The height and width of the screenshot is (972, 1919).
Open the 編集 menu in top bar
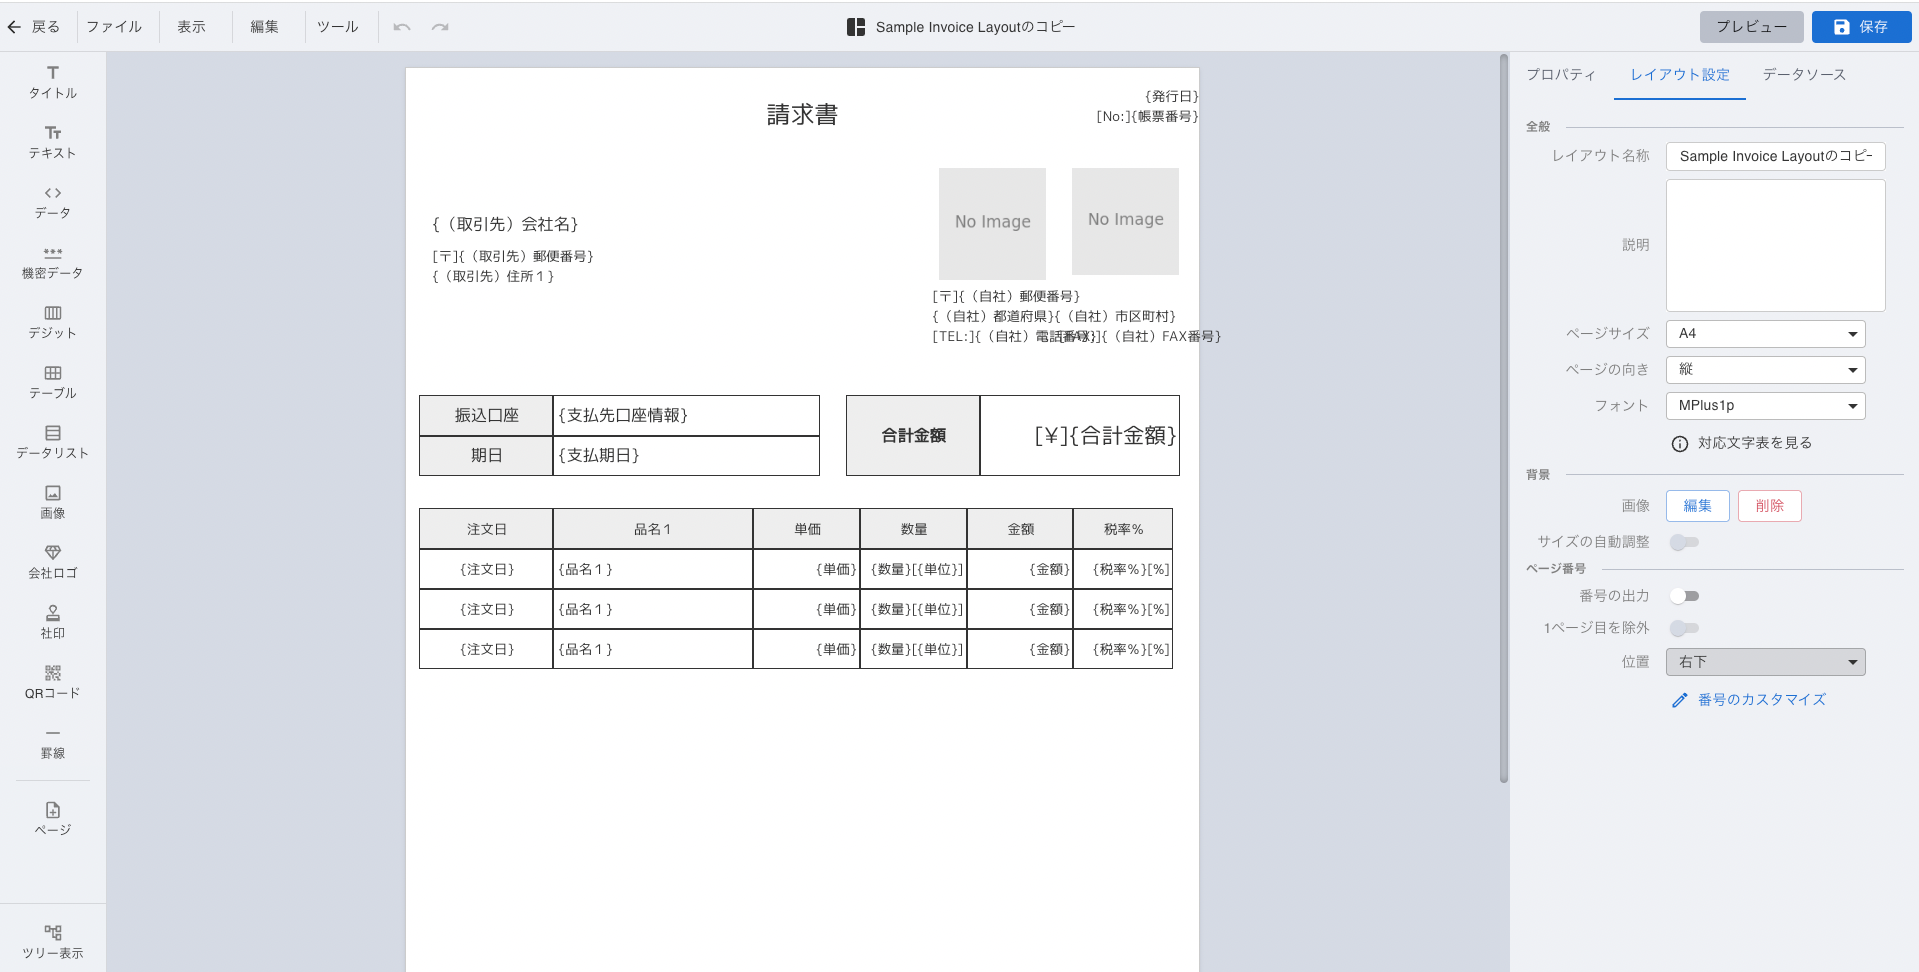pyautogui.click(x=264, y=27)
